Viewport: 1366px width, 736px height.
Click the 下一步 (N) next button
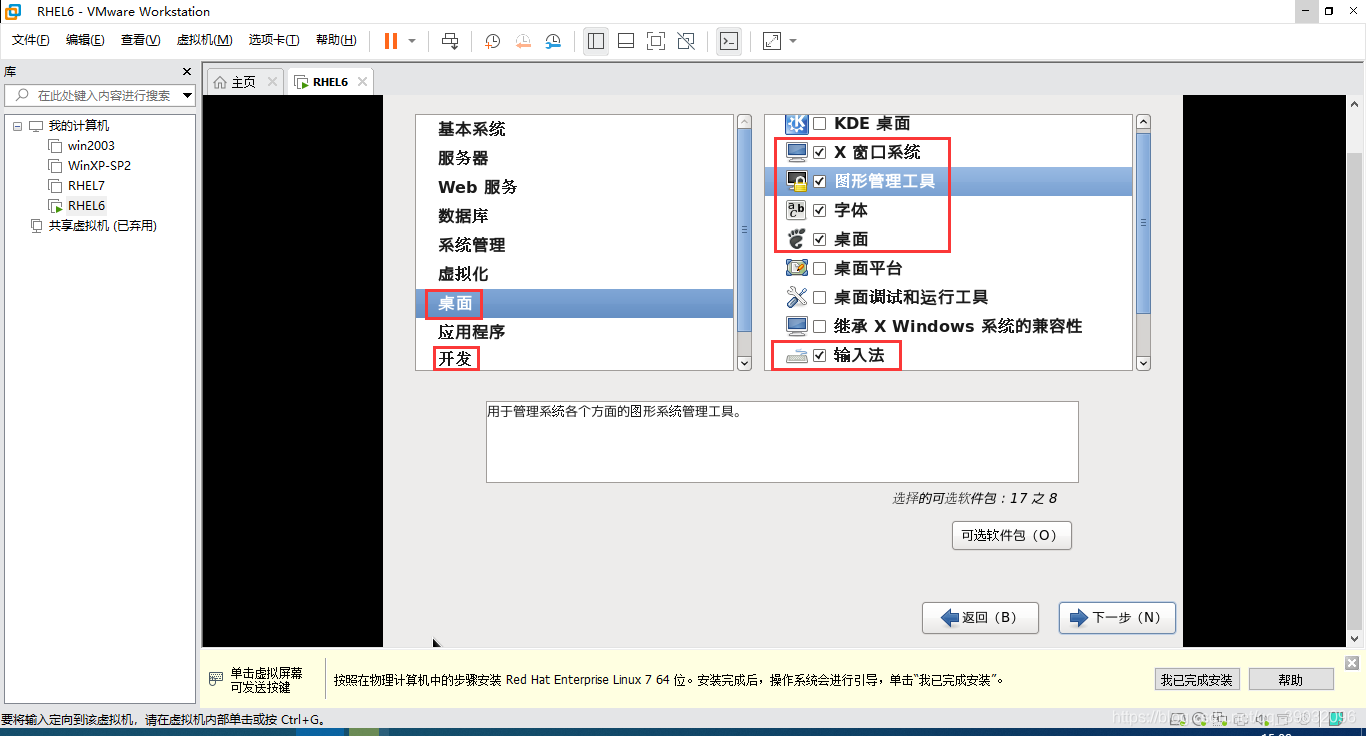point(1117,618)
